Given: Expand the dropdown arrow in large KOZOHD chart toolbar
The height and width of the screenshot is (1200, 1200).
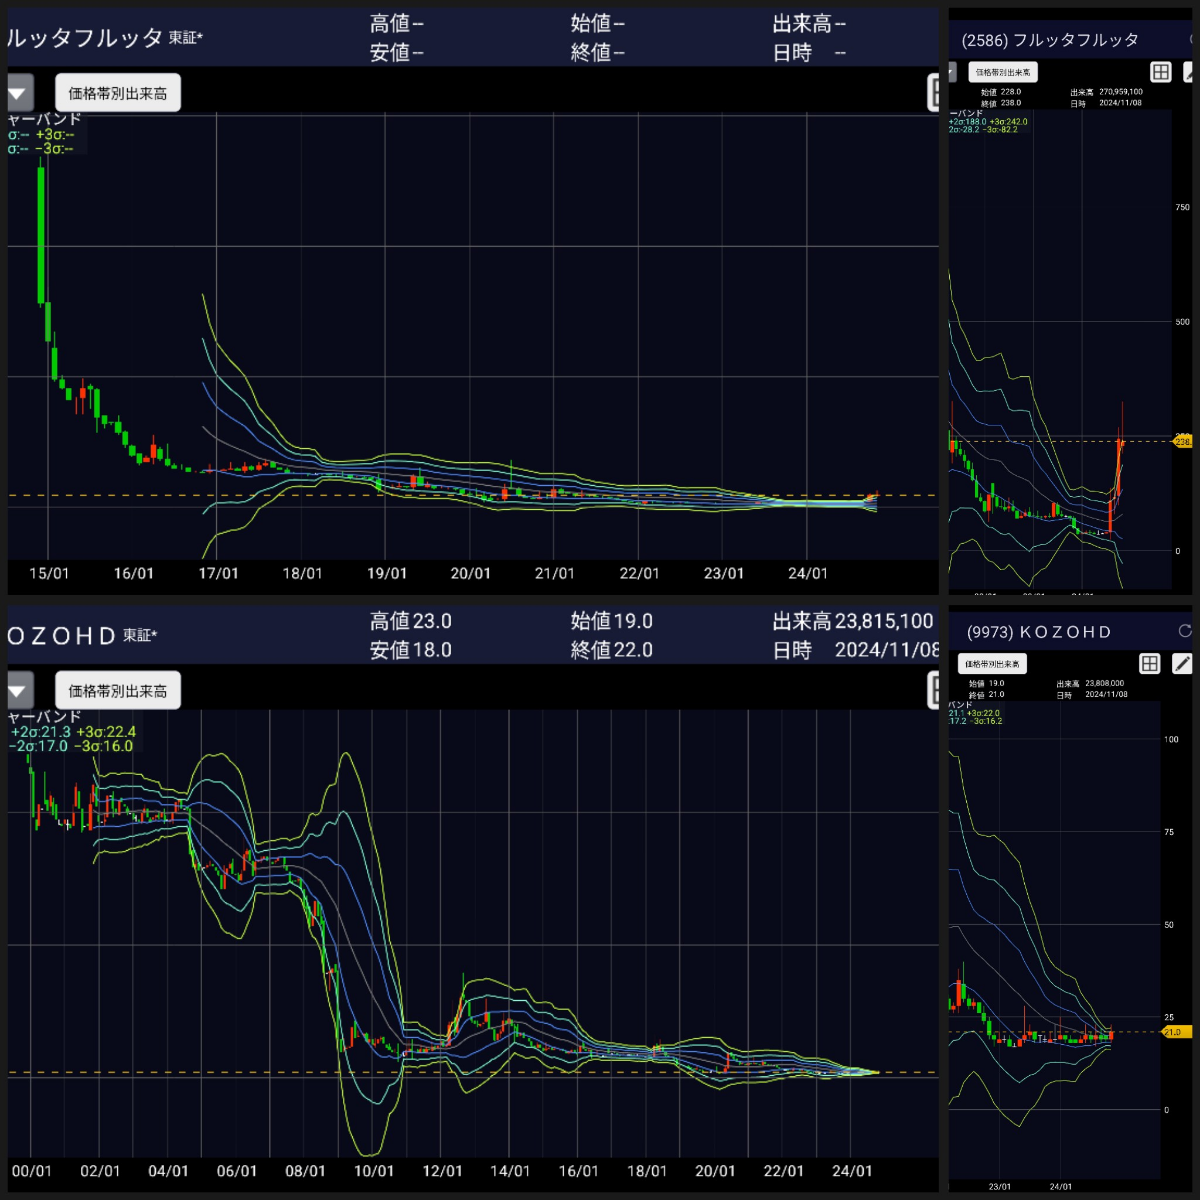Looking at the screenshot, I should (18, 691).
